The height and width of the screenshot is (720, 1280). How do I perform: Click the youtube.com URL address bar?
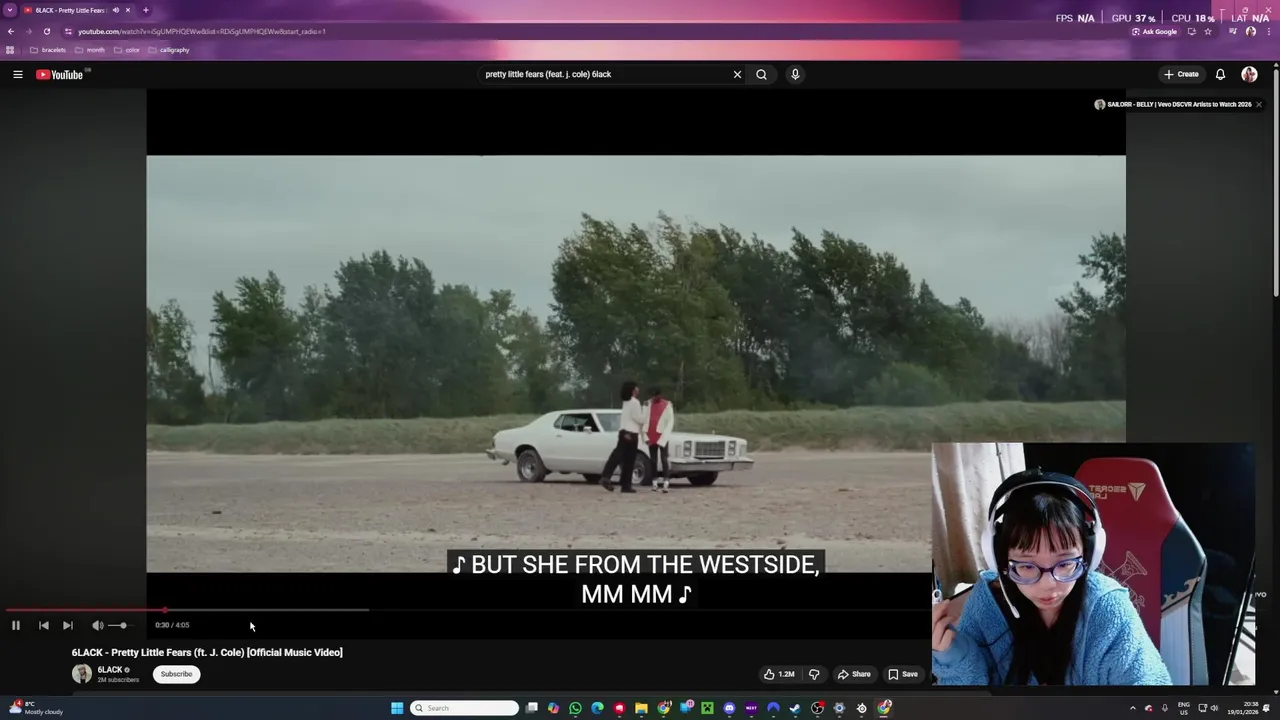(202, 31)
